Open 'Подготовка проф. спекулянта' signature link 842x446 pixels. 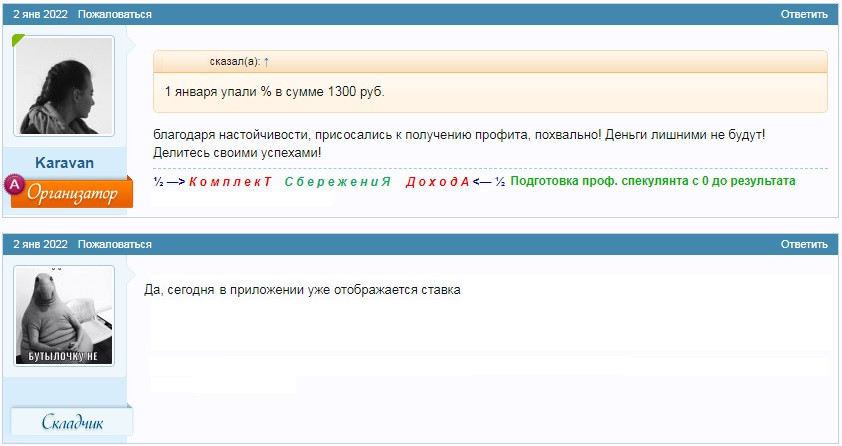coord(652,181)
